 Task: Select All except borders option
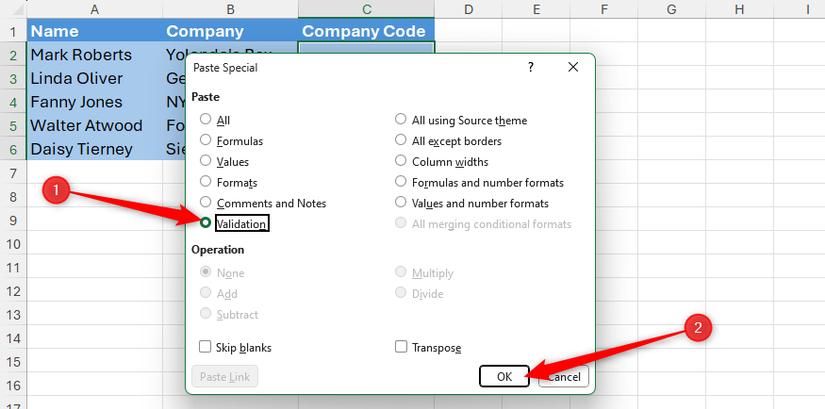point(401,140)
